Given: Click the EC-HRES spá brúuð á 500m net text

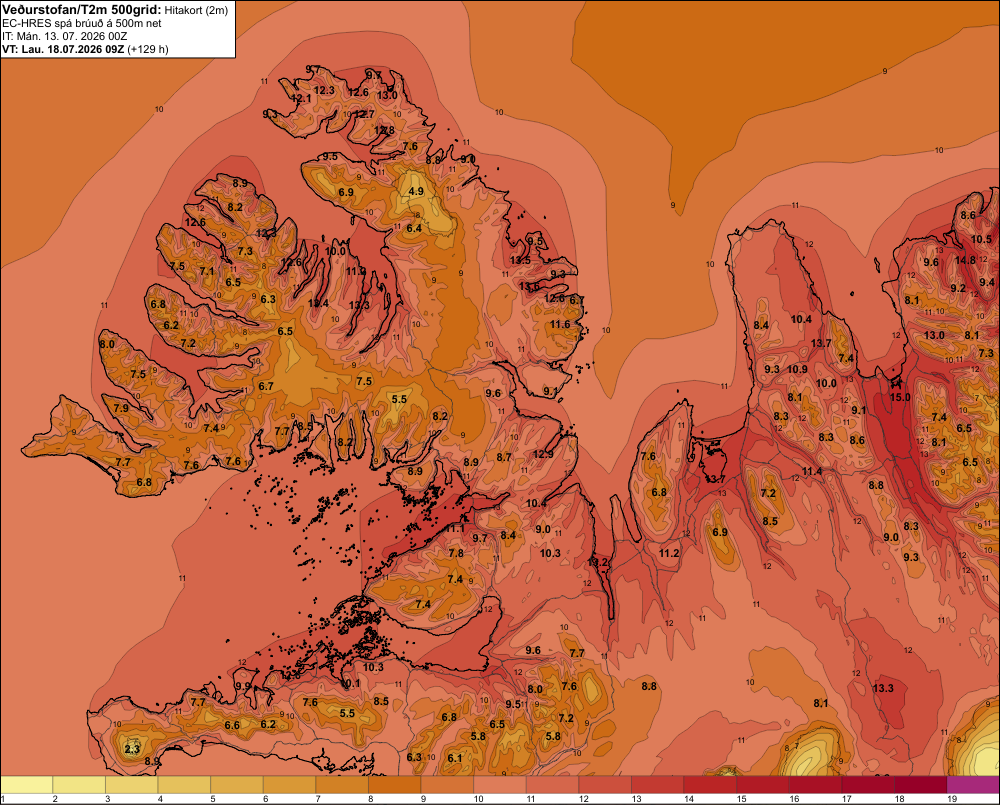Looking at the screenshot, I should 82,24.
